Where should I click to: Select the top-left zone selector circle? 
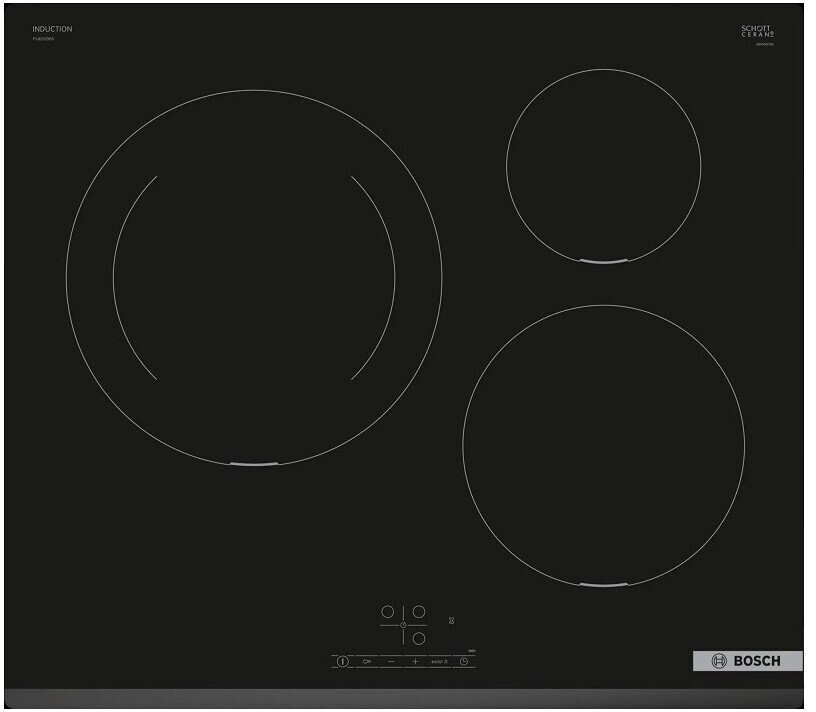coord(387,611)
